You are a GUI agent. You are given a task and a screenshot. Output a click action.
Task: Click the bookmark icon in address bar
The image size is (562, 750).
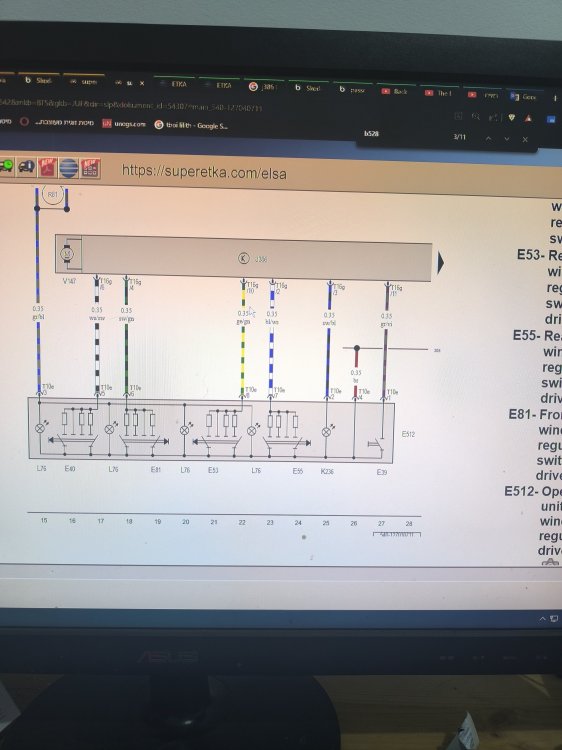[458, 116]
